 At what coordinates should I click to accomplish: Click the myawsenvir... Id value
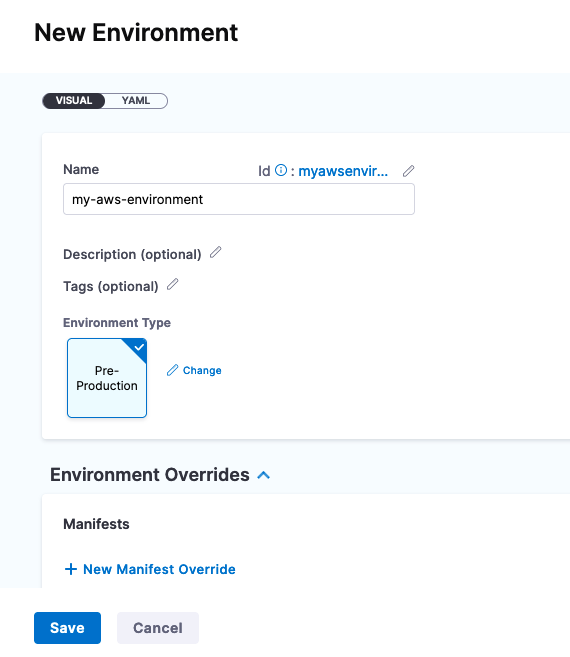point(343,171)
